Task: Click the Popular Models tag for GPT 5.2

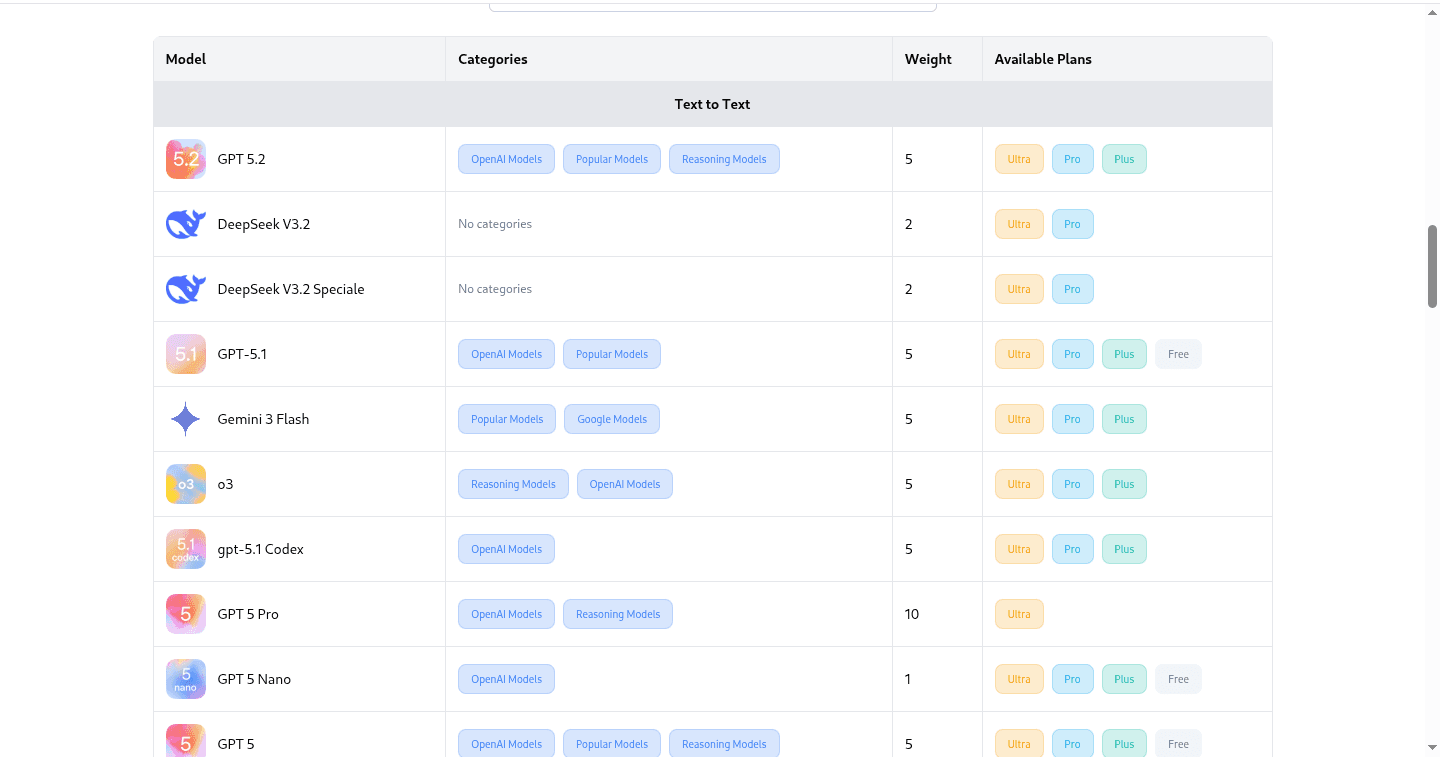Action: pos(612,159)
